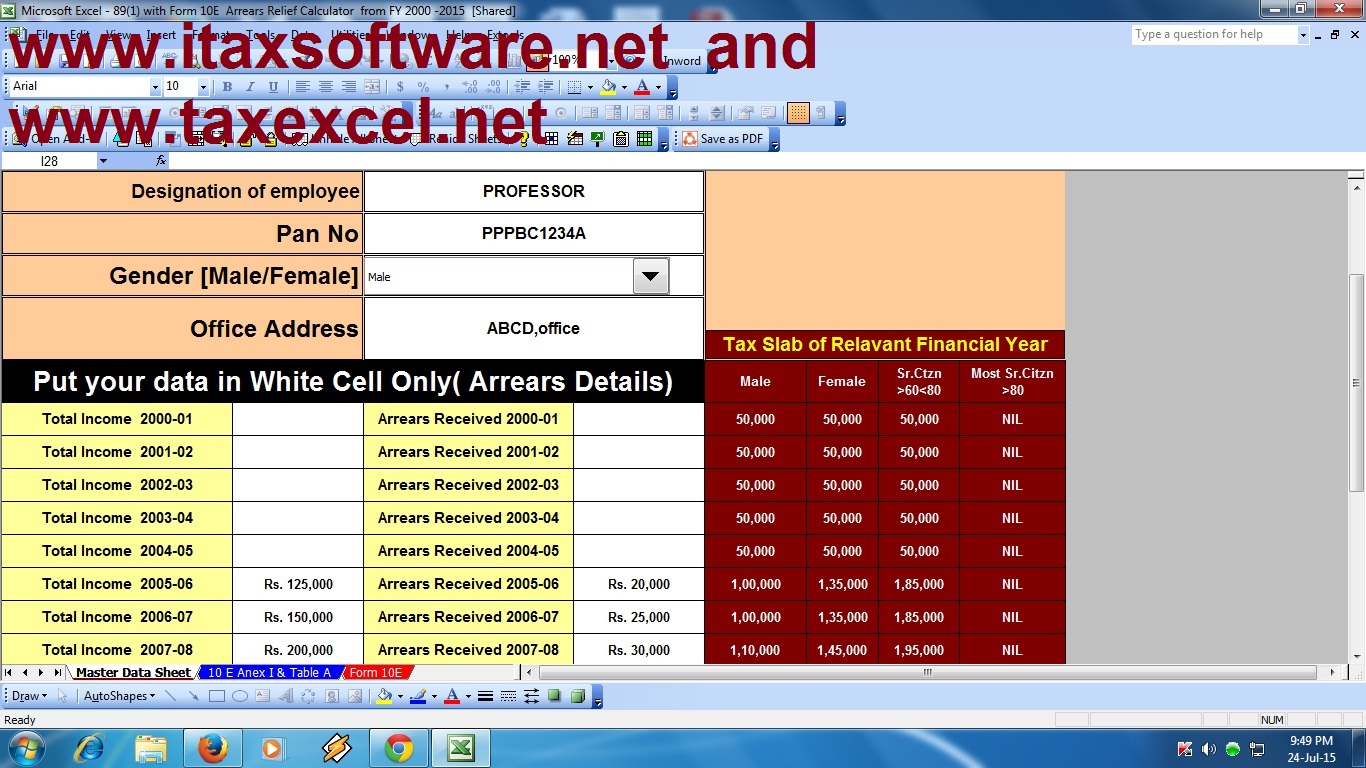Go to the first sheet tab

pos(9,673)
